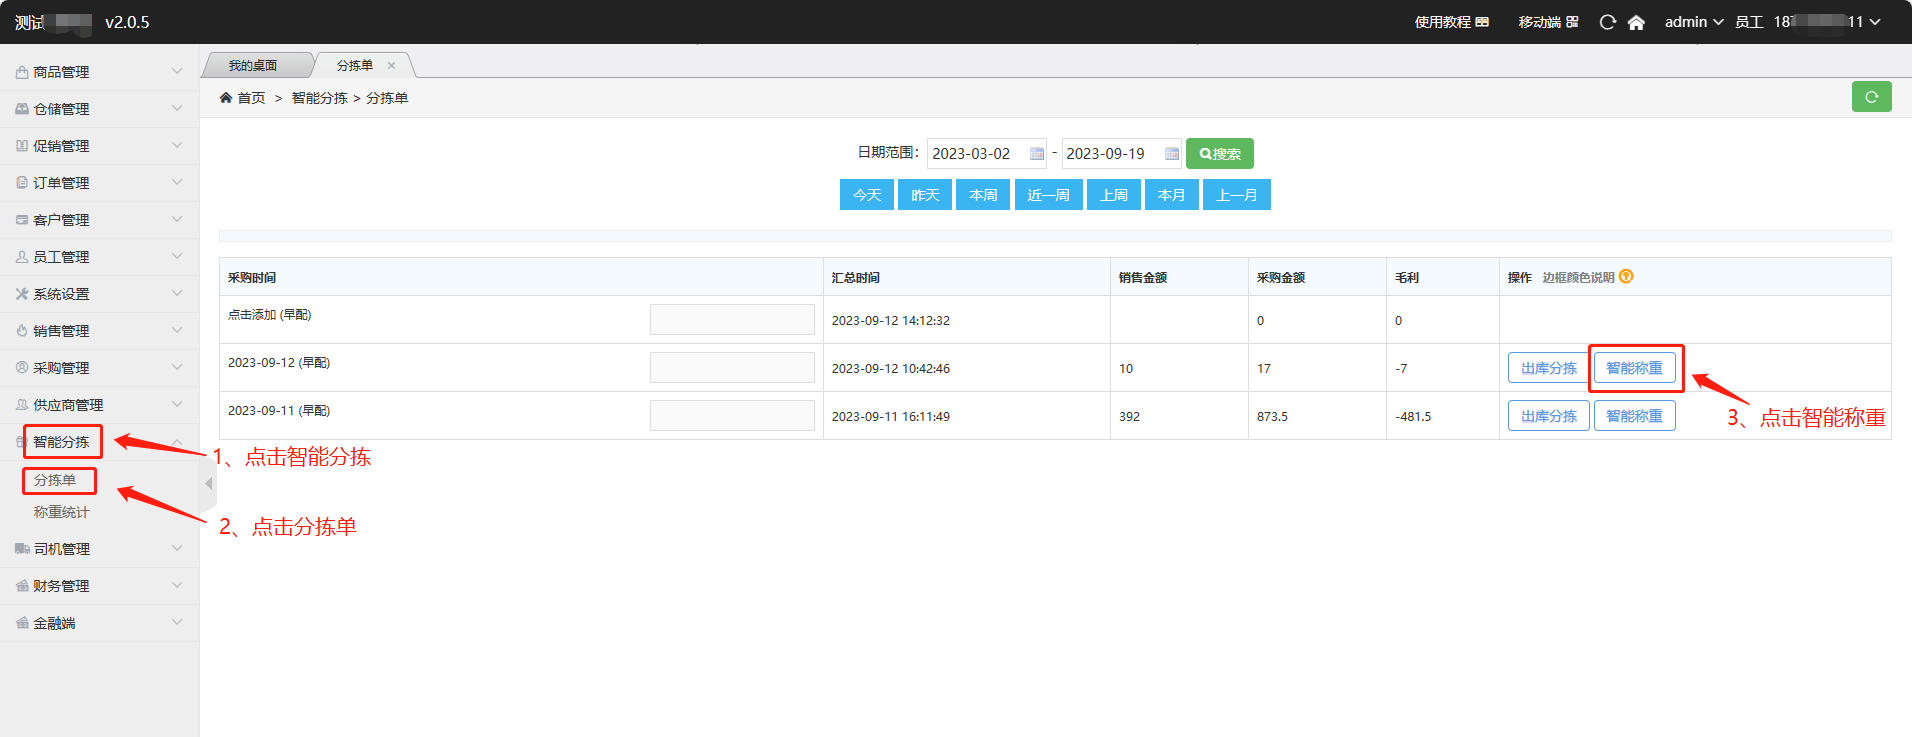The height and width of the screenshot is (737, 1912).
Task: Click the refresh icon in top header
Action: point(1607,22)
